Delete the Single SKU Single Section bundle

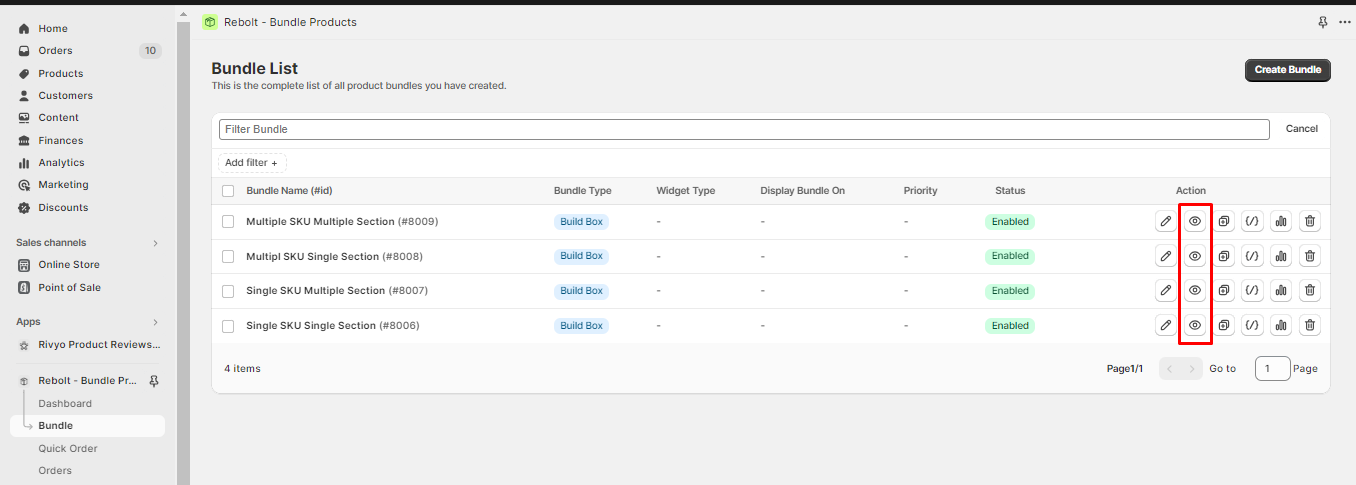[x=1310, y=325]
